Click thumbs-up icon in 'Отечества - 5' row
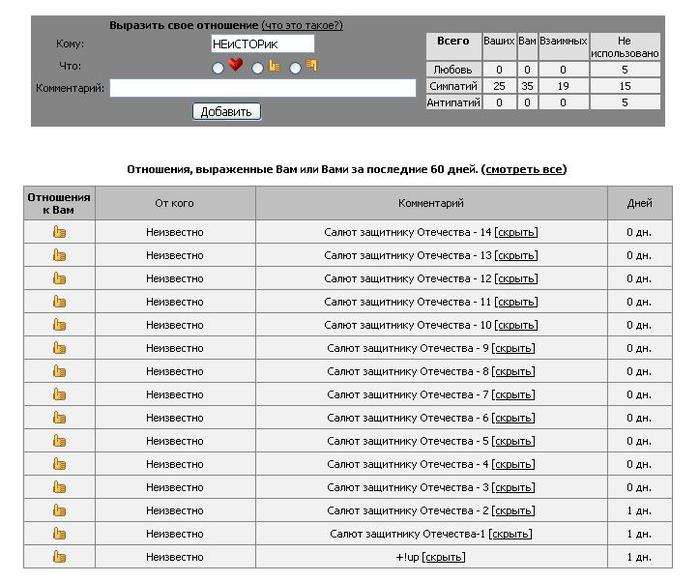 [59, 440]
